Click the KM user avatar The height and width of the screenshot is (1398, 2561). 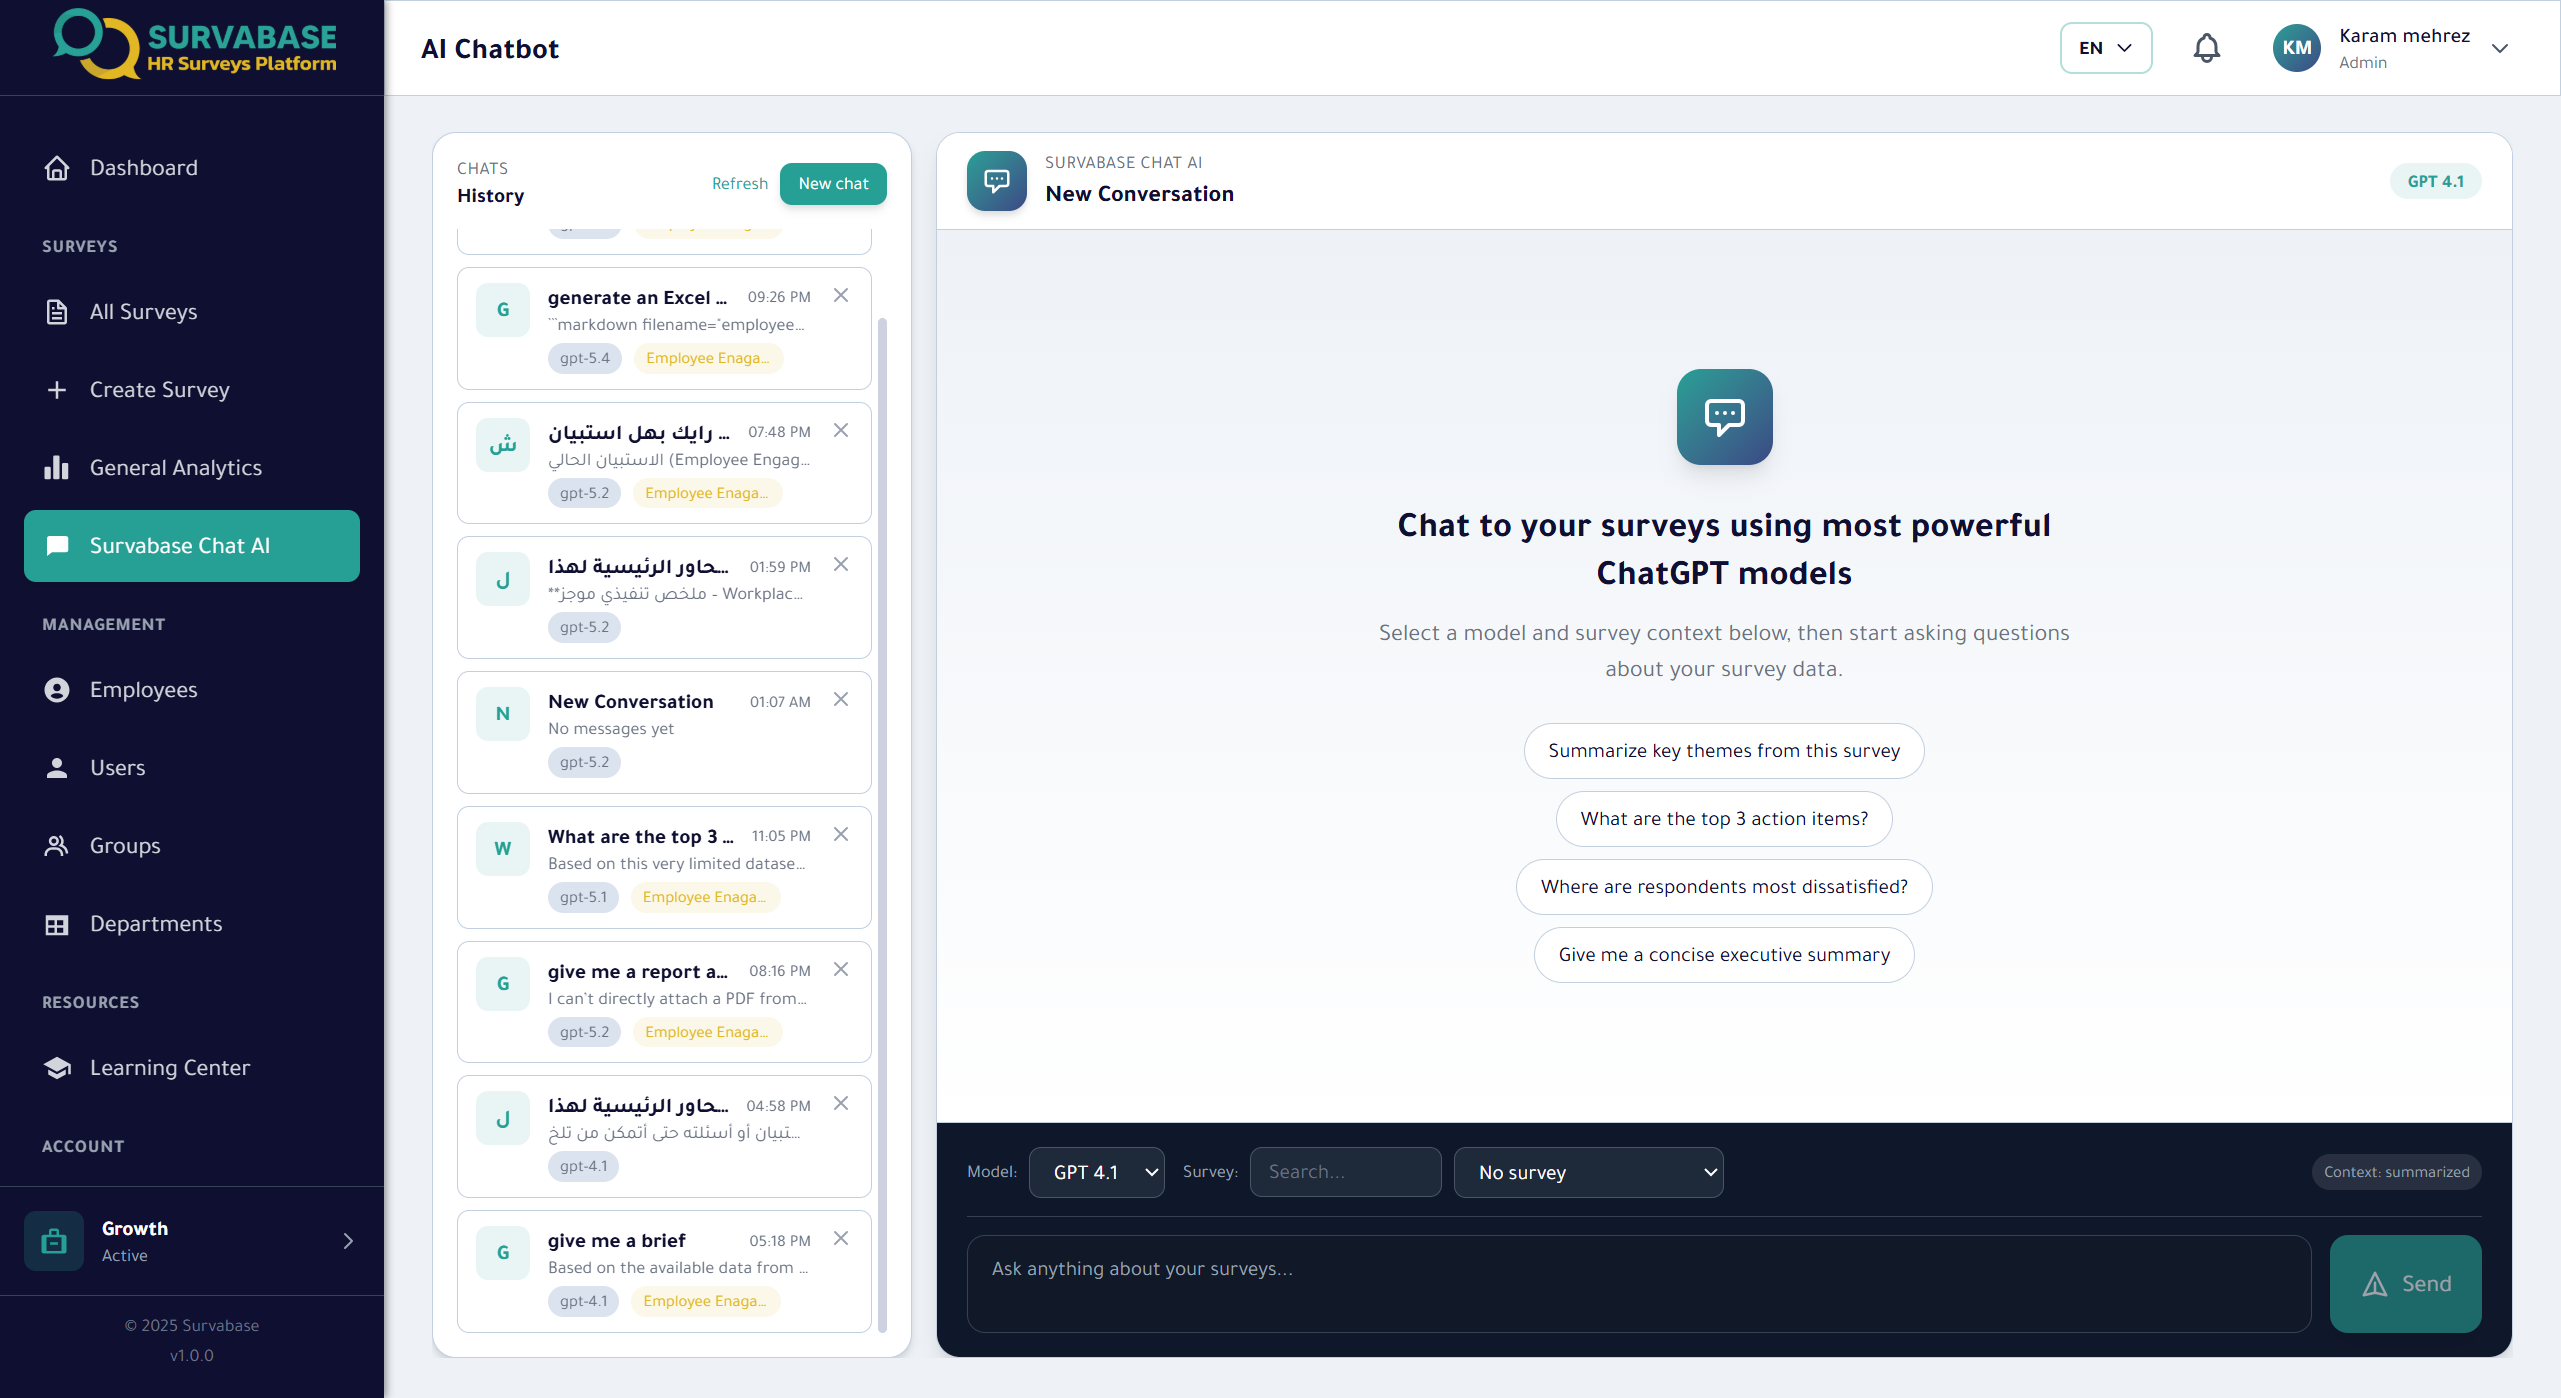tap(2297, 48)
